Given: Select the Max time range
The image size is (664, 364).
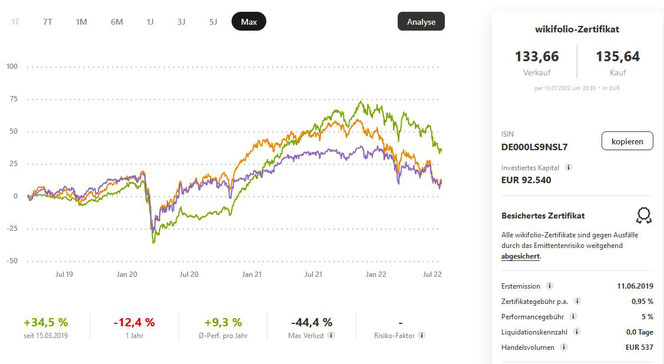Looking at the screenshot, I should [249, 22].
